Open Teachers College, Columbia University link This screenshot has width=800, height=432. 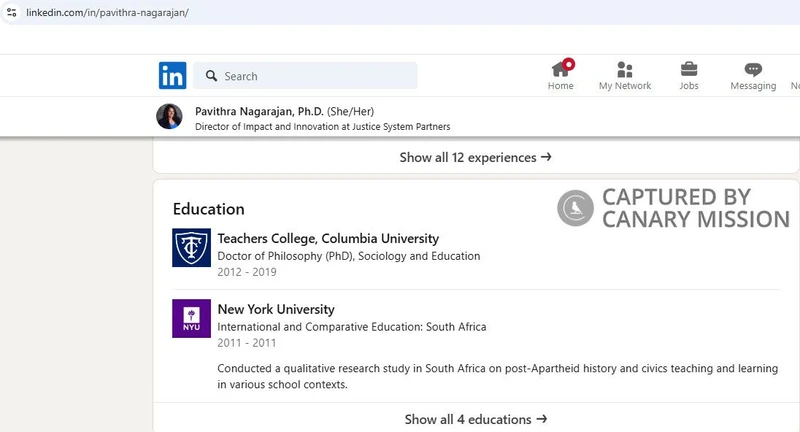pos(328,239)
